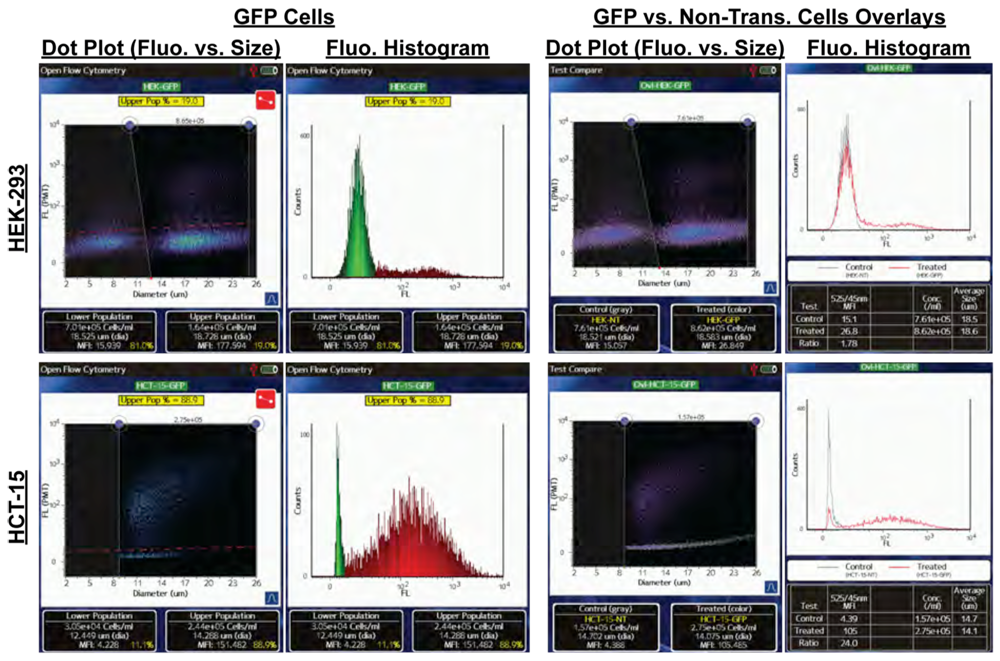Select Upper Population panel under HEK-GFP histogram
This screenshot has width=1000, height=661.
coord(469,331)
